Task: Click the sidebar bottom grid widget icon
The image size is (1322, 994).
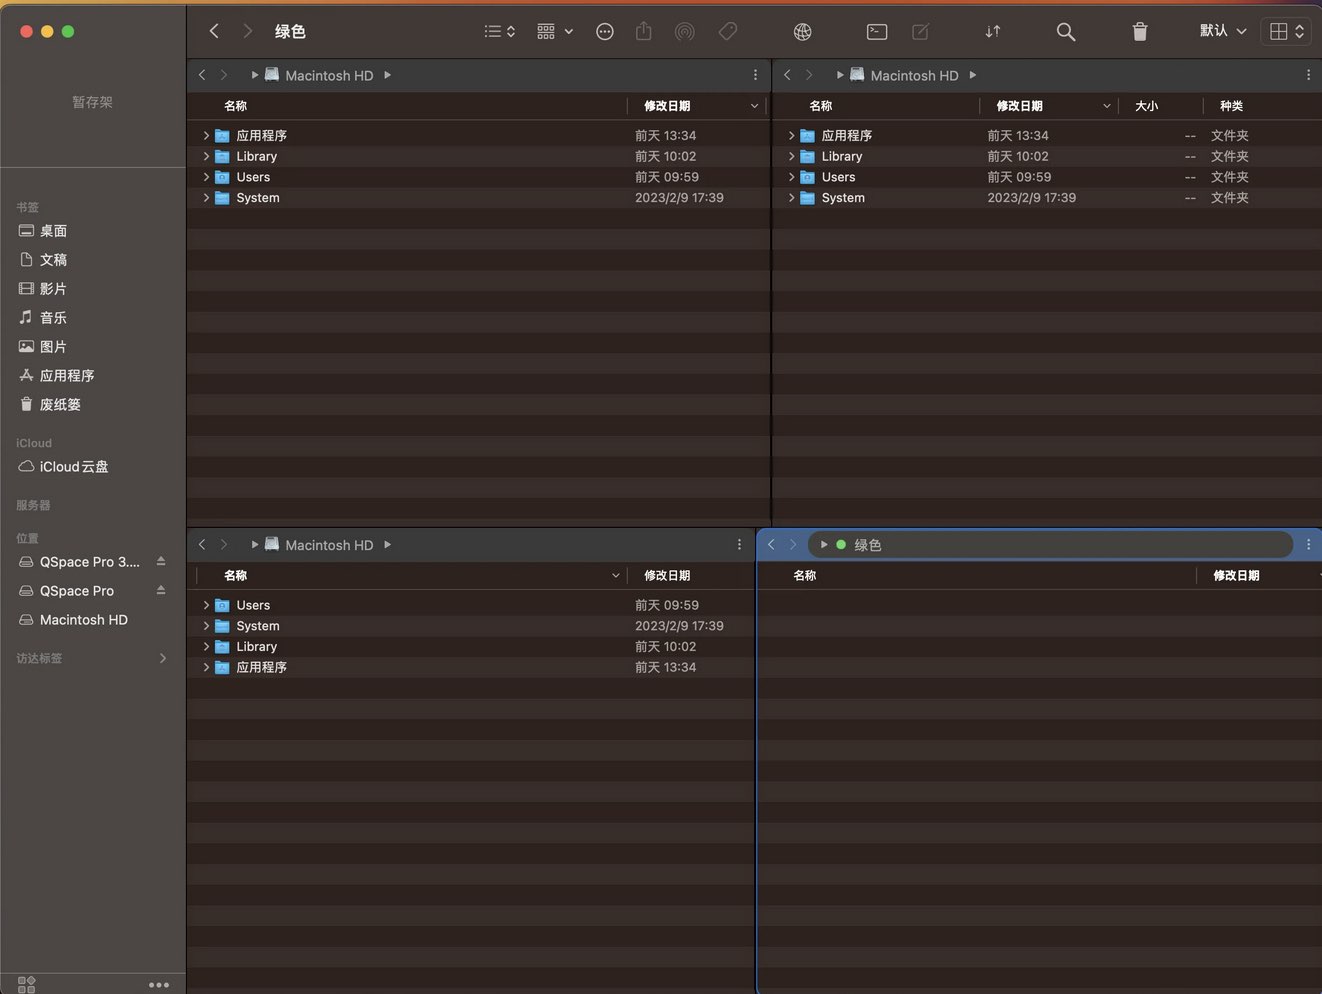Action: coord(27,984)
